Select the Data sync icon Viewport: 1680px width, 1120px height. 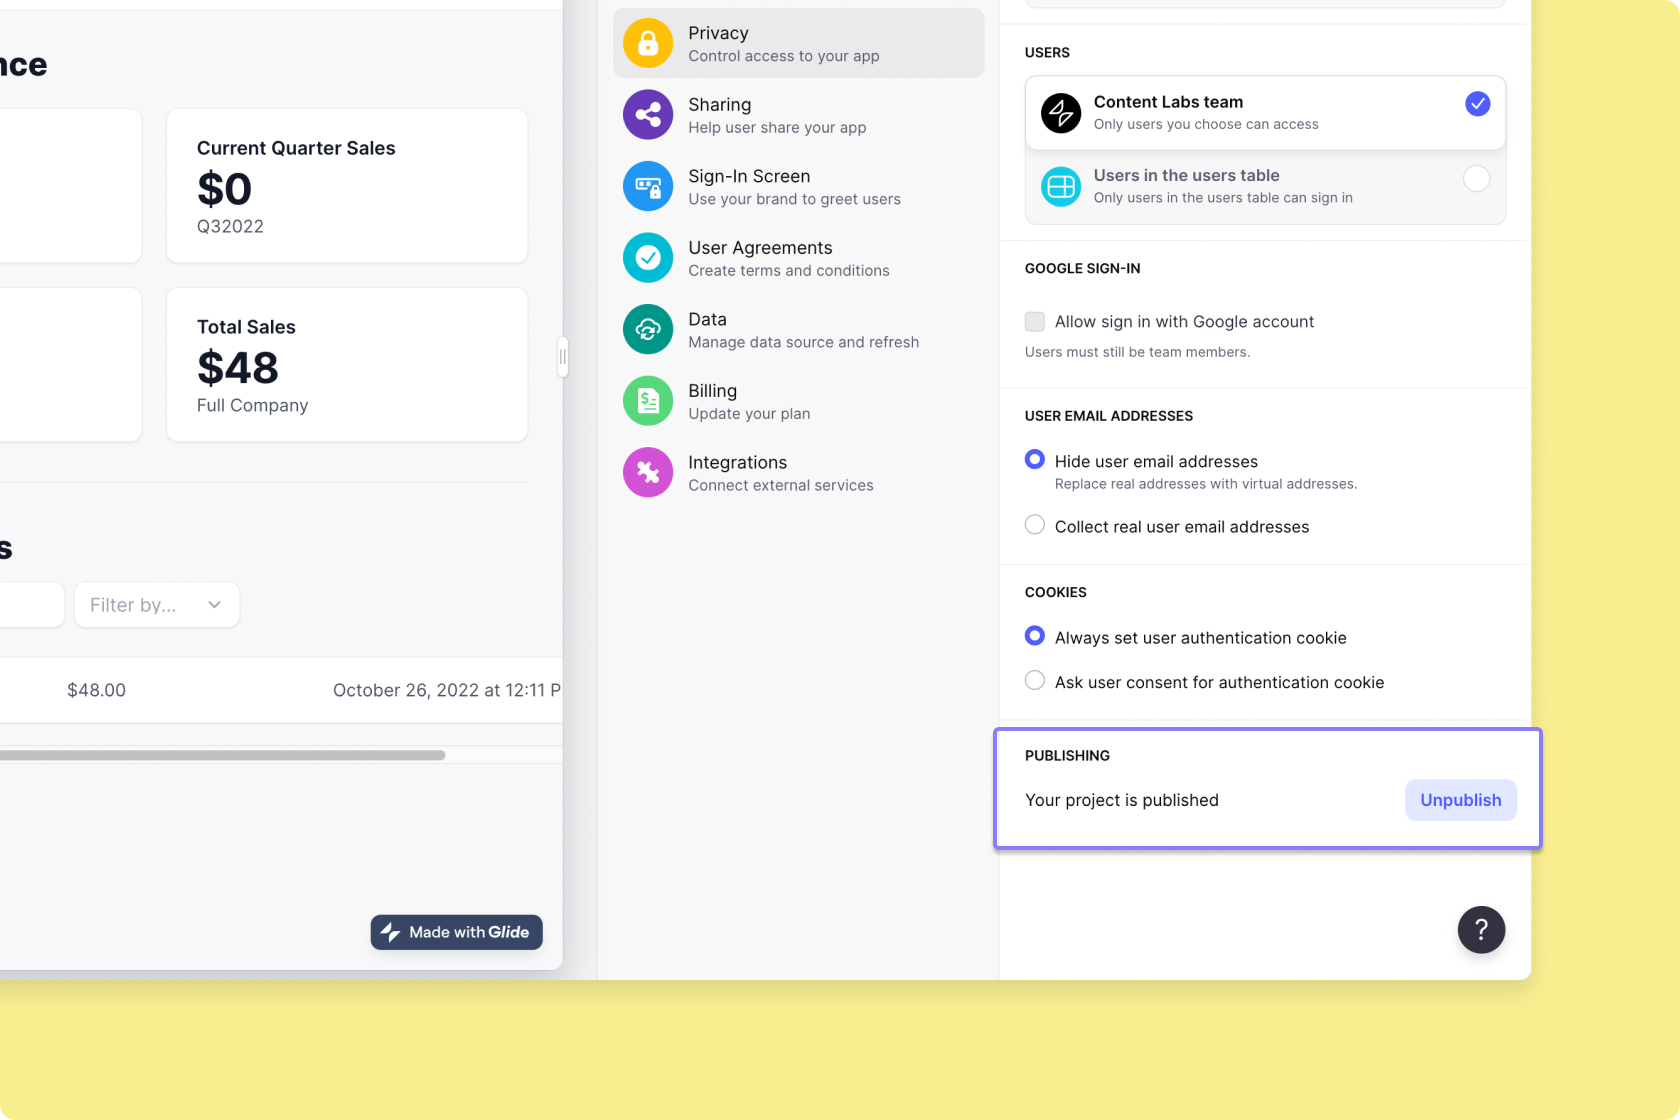click(x=648, y=329)
